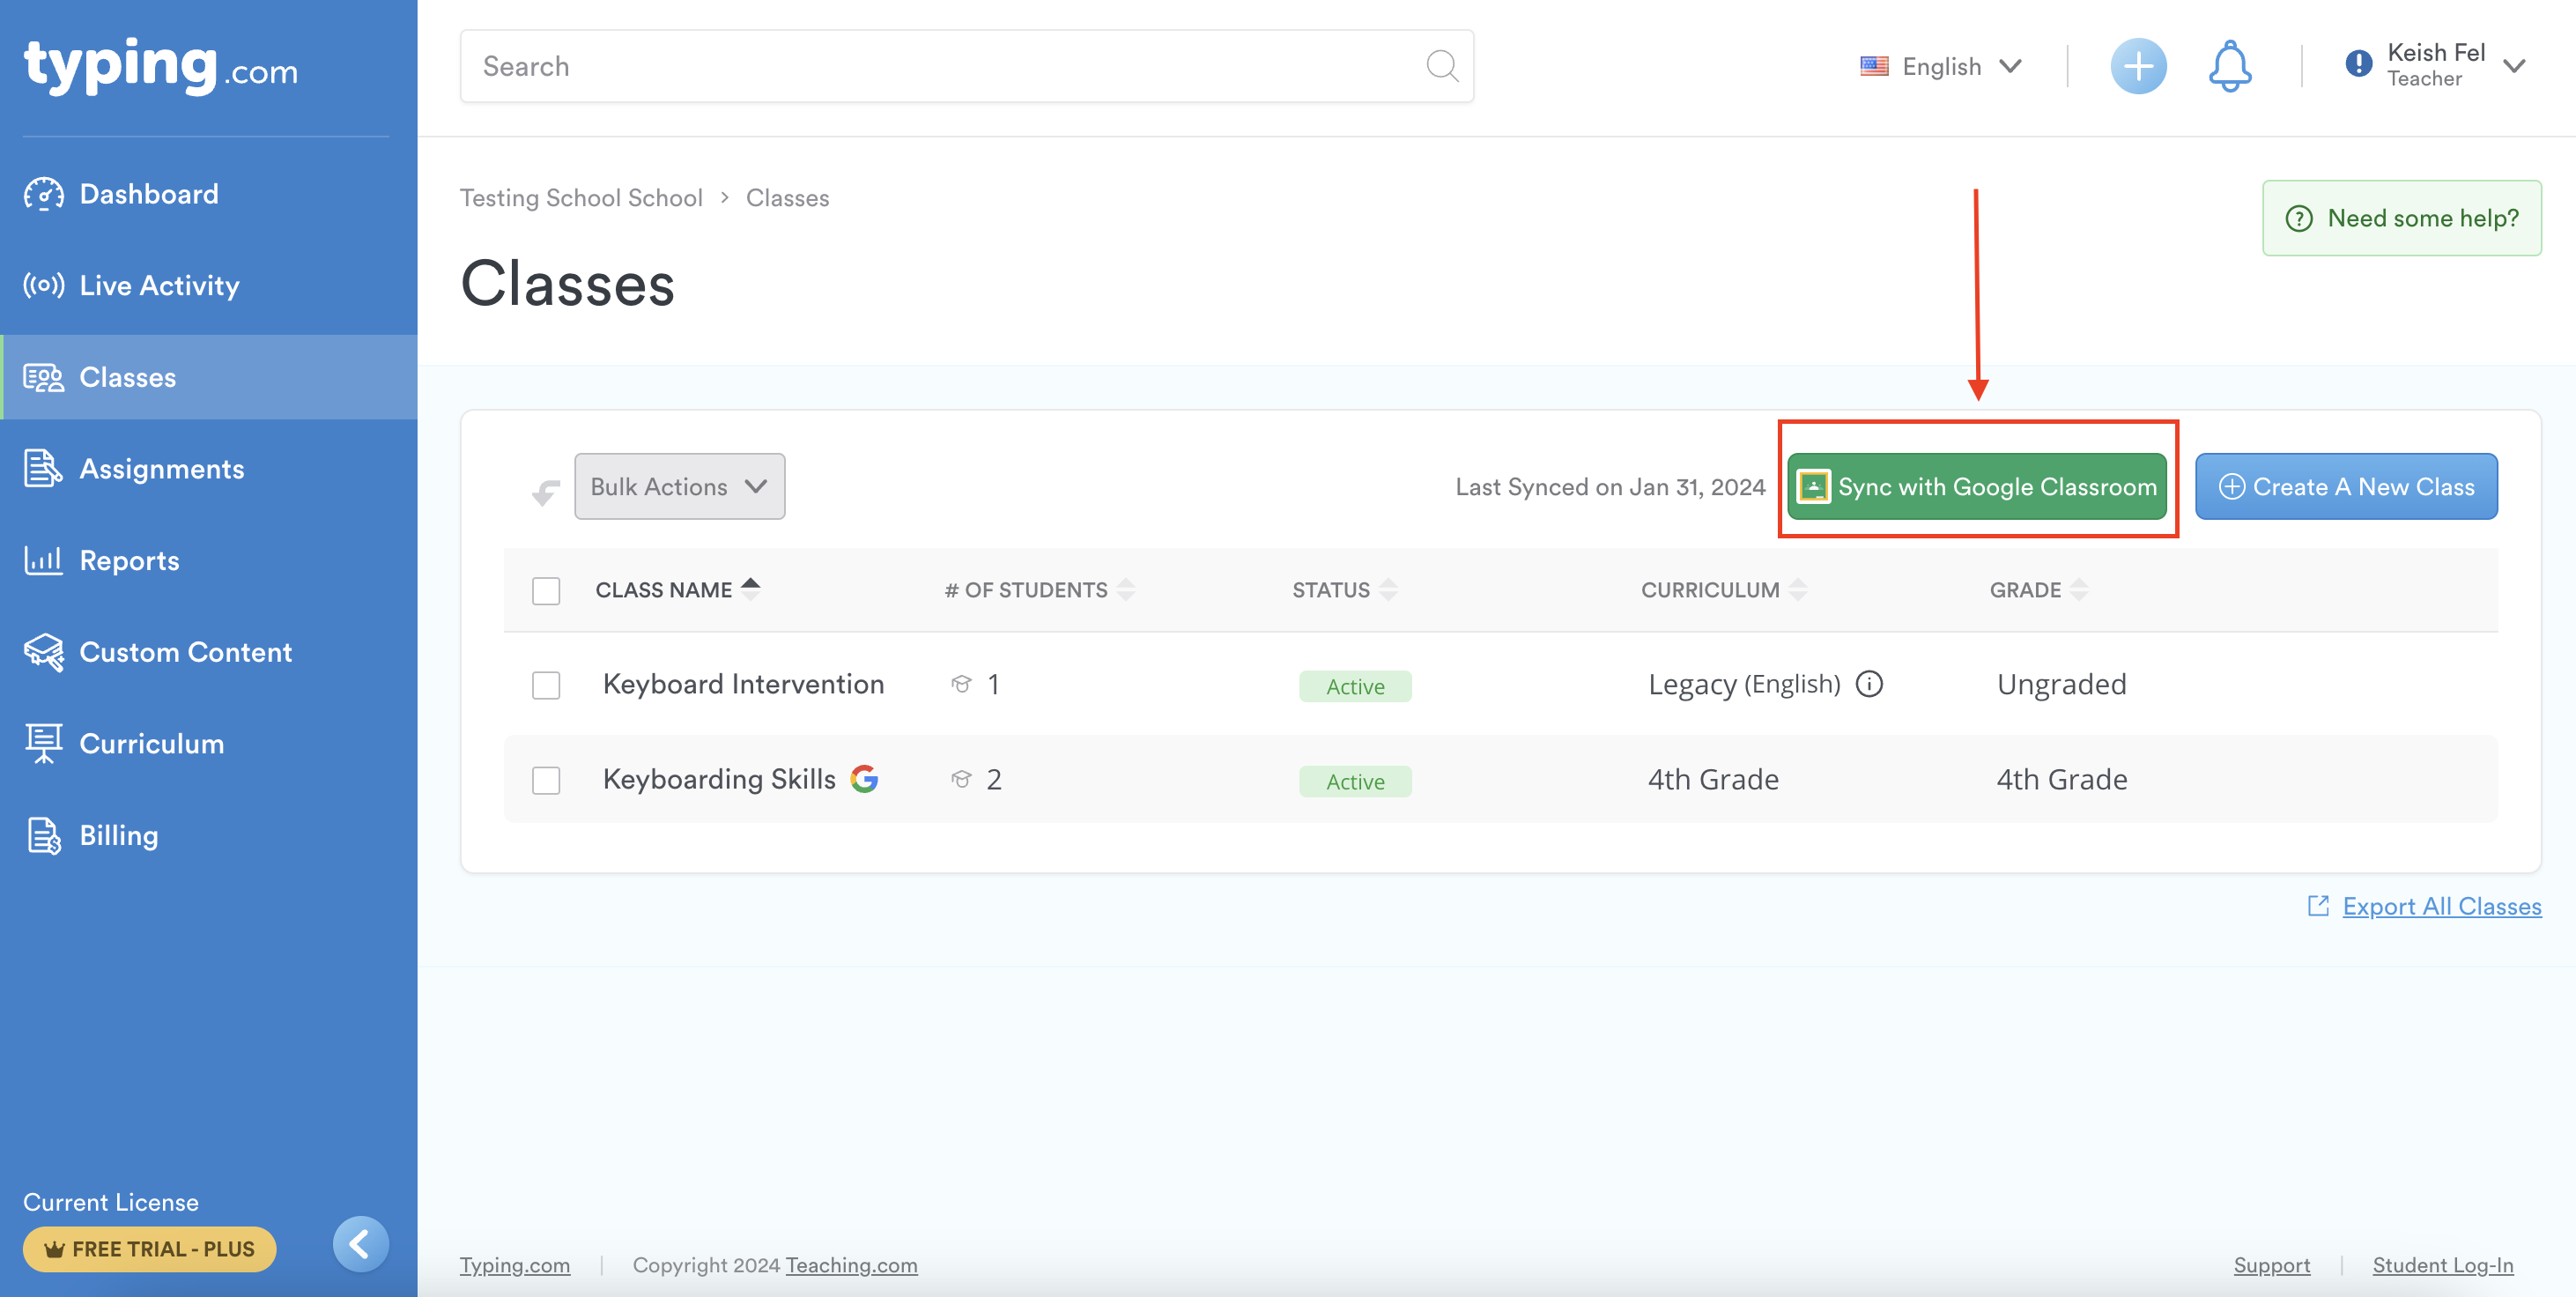Click Sync with Google Classroom button
Screen dimensions: 2576x1297
tap(1977, 487)
